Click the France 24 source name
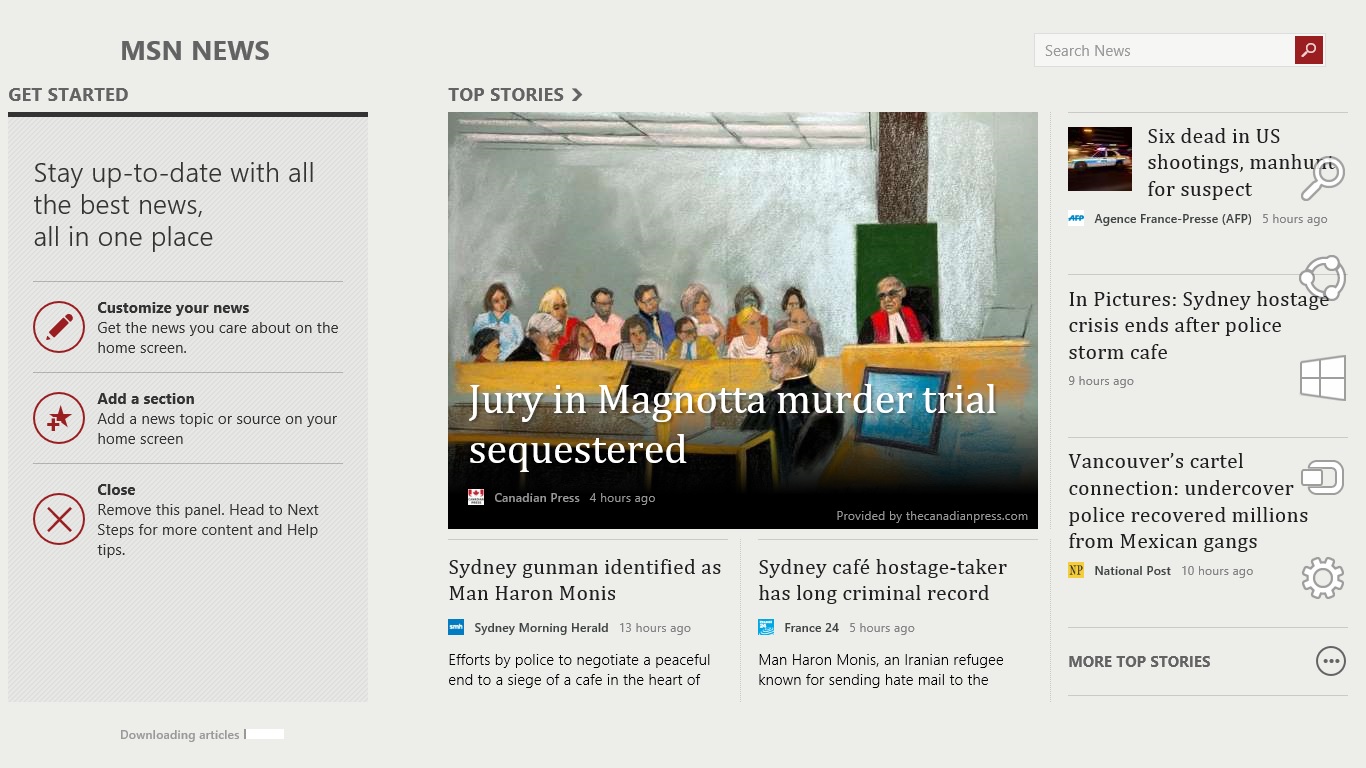 [x=811, y=628]
